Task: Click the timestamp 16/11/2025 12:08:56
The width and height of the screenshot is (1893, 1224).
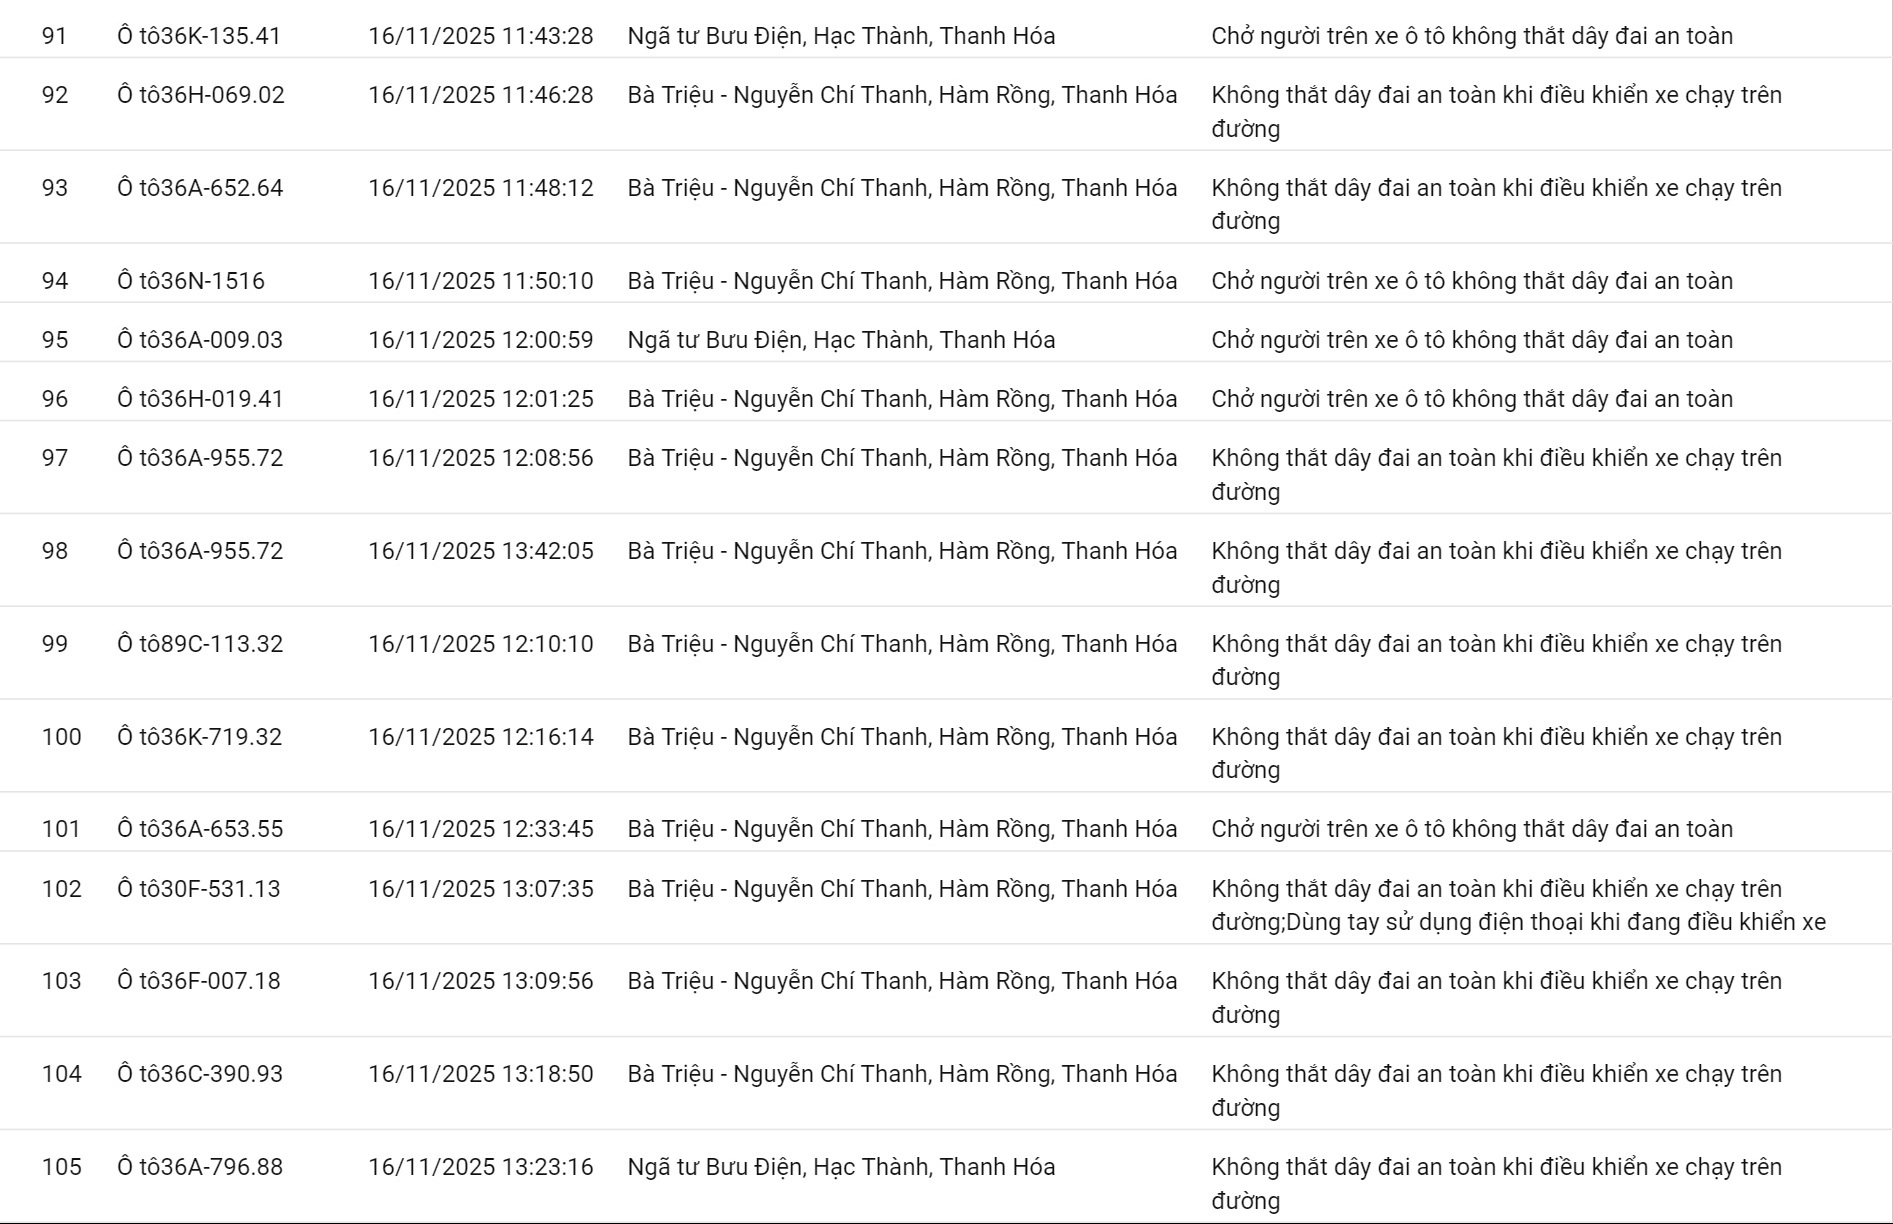Action: (x=480, y=458)
